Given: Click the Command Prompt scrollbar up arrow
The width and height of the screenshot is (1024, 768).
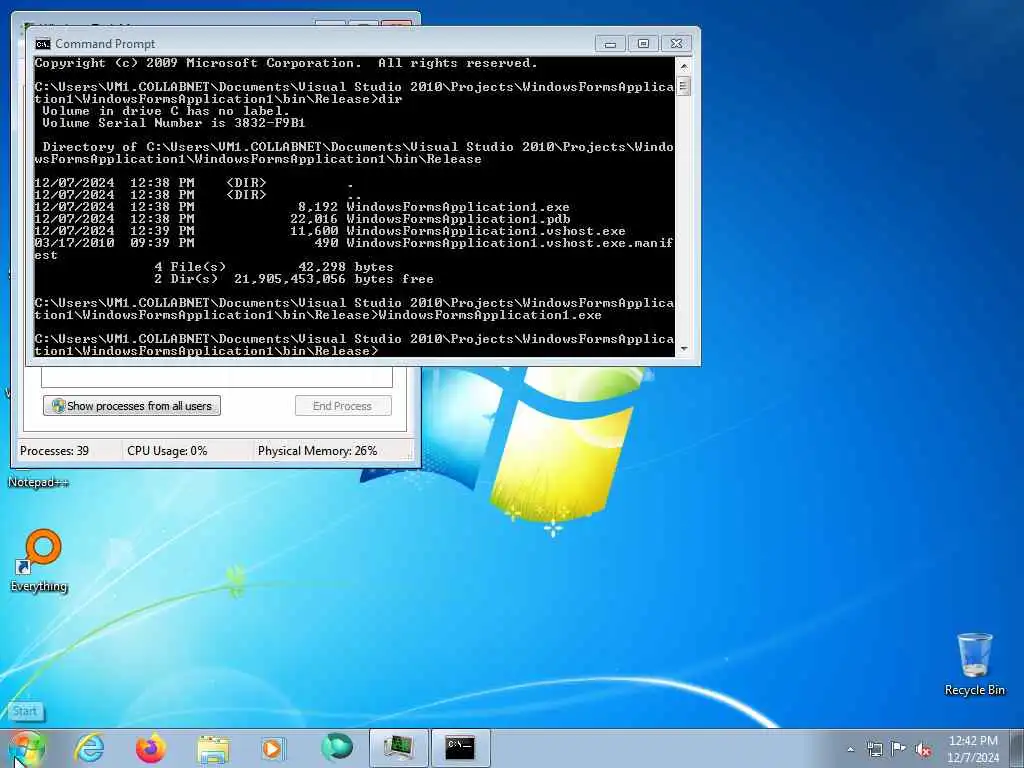Looking at the screenshot, I should coord(684,66).
